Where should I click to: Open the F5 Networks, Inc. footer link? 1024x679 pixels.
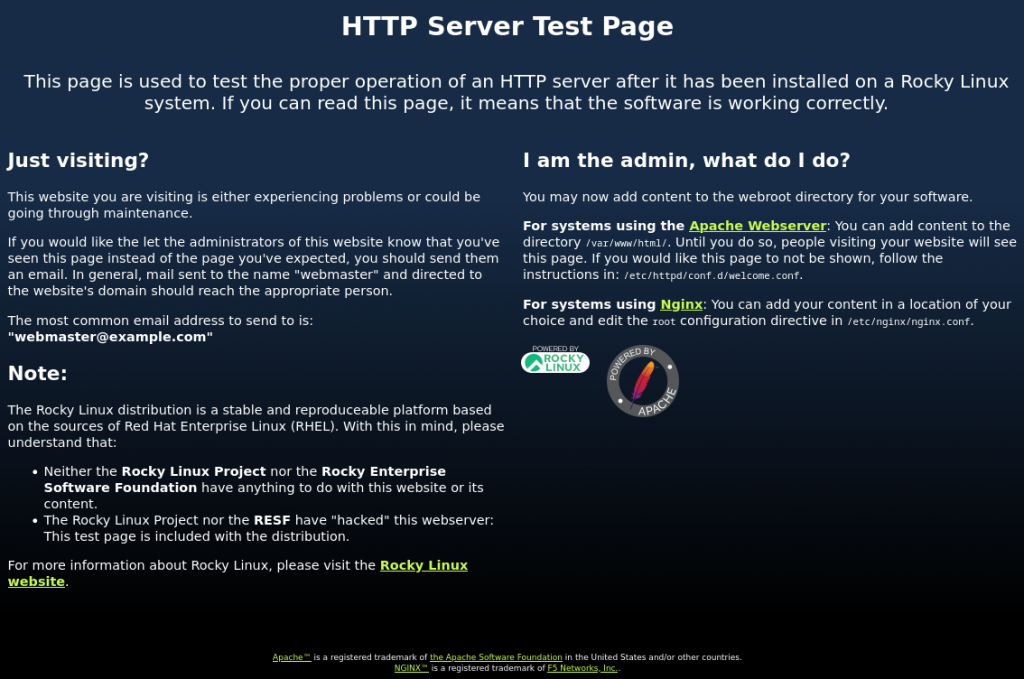(x=583, y=669)
